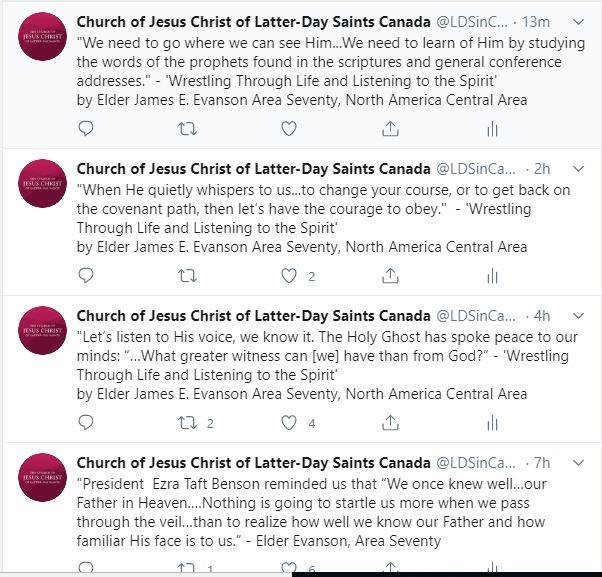The image size is (602, 577).
Task: Like the 4h tweet with 4 likes
Action: pyautogui.click(x=289, y=423)
